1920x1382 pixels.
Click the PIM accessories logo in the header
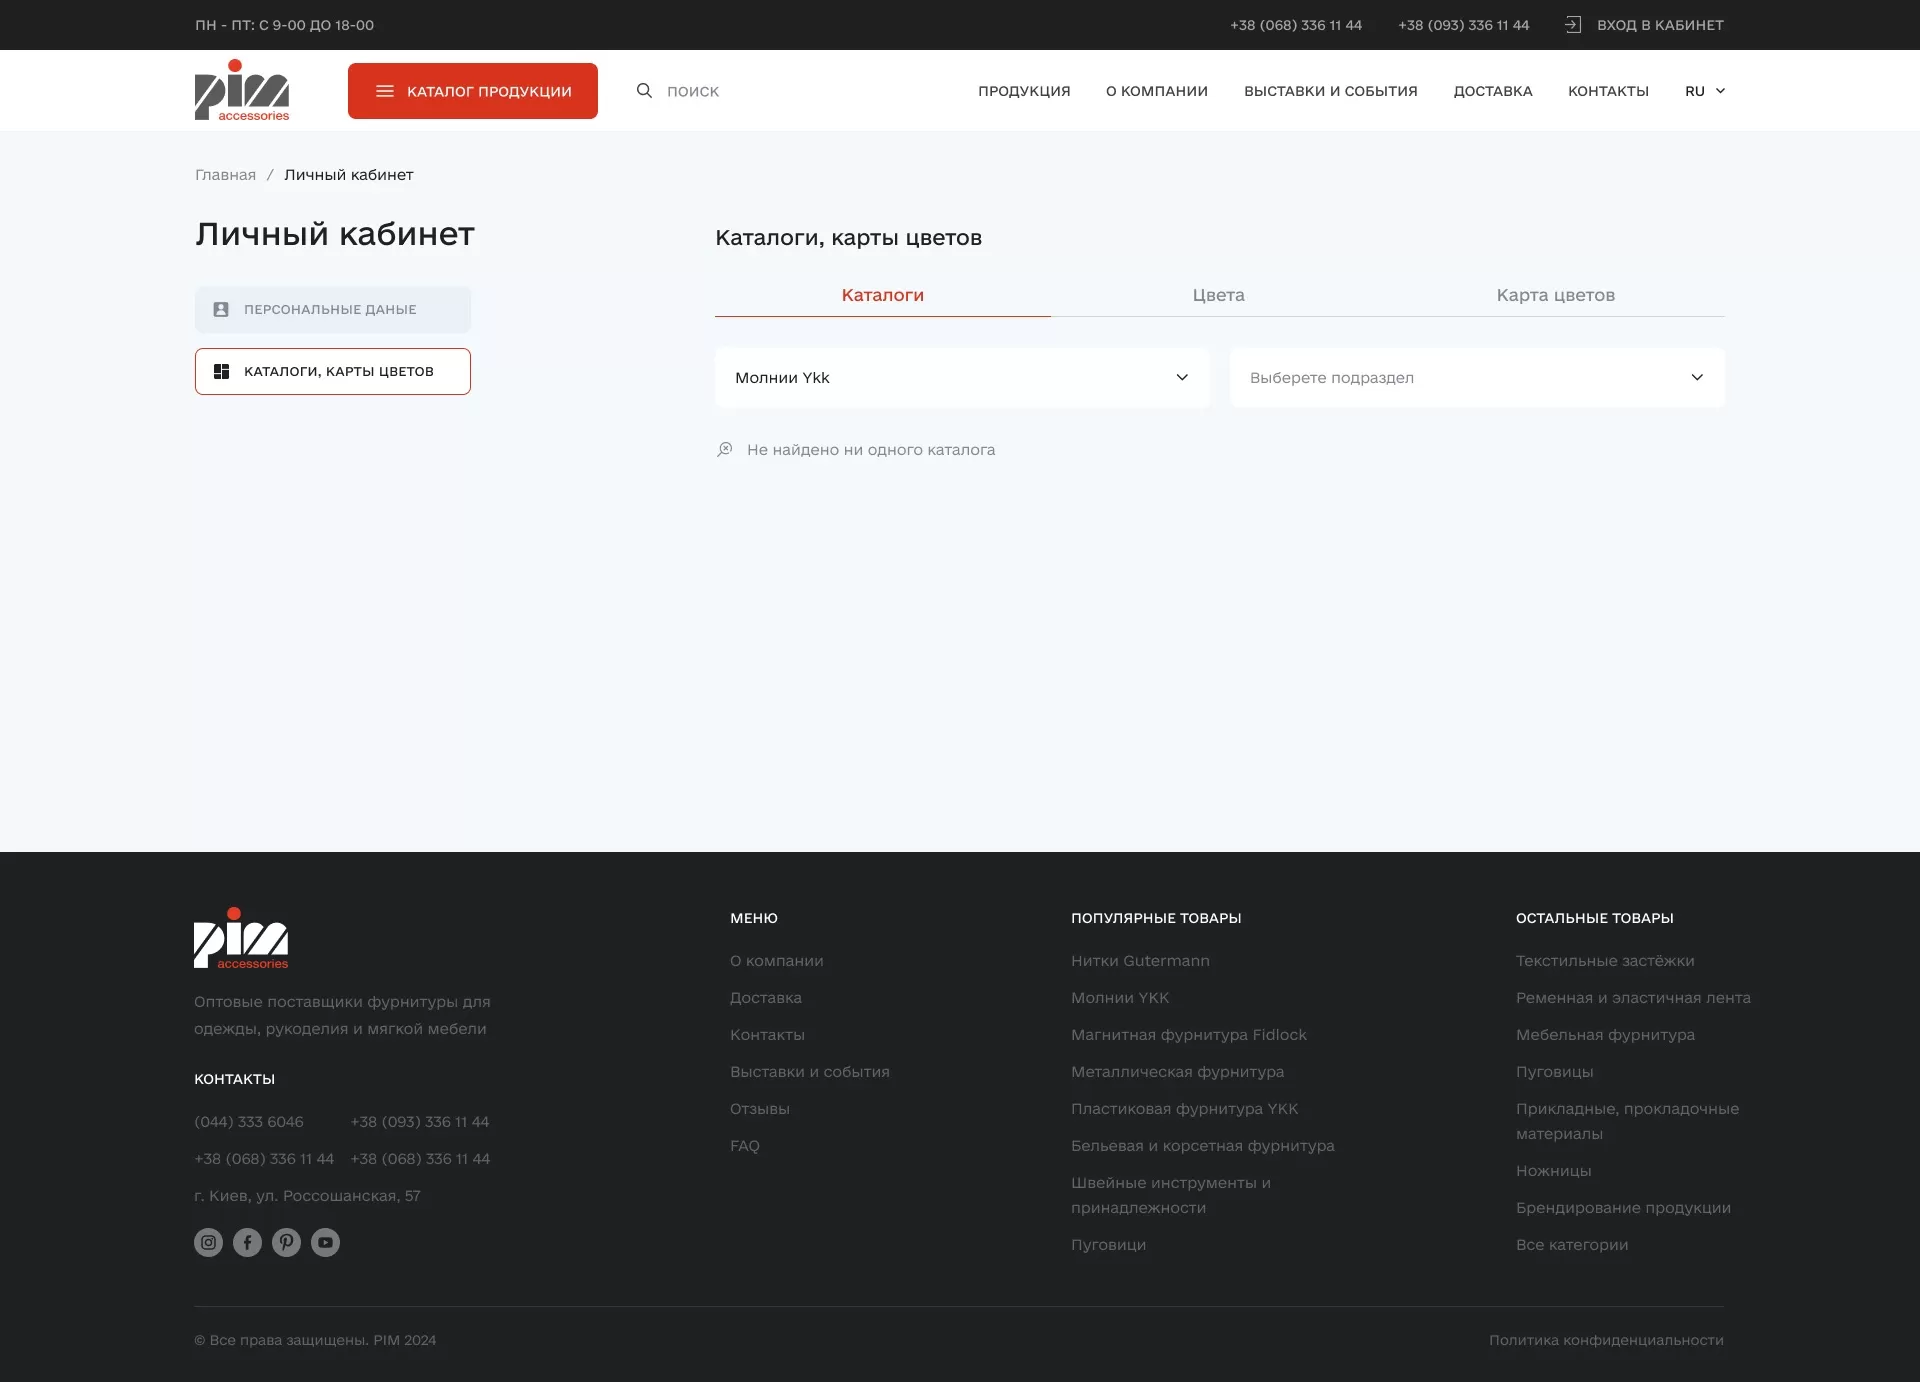(241, 90)
